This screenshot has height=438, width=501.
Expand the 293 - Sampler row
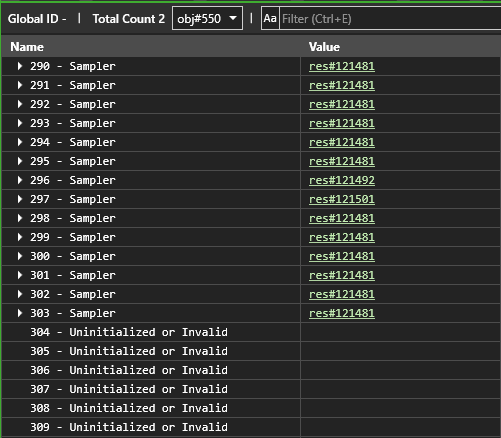(20, 123)
